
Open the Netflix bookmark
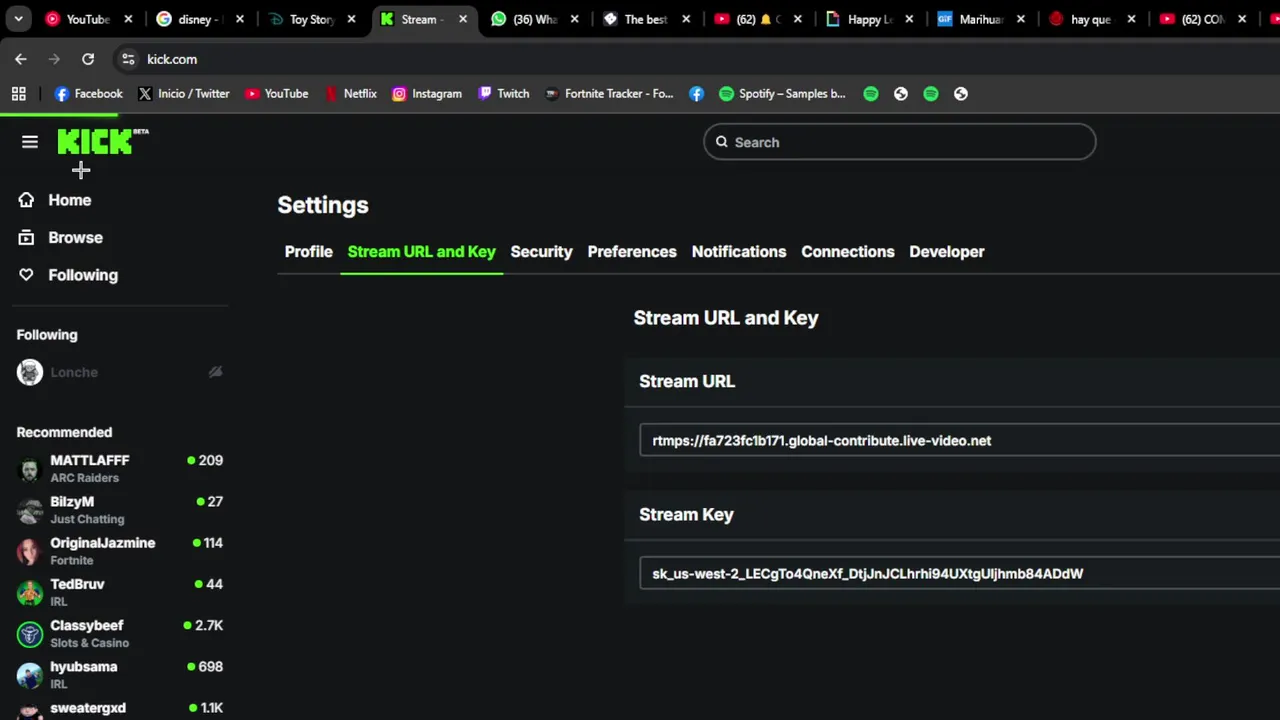(350, 94)
